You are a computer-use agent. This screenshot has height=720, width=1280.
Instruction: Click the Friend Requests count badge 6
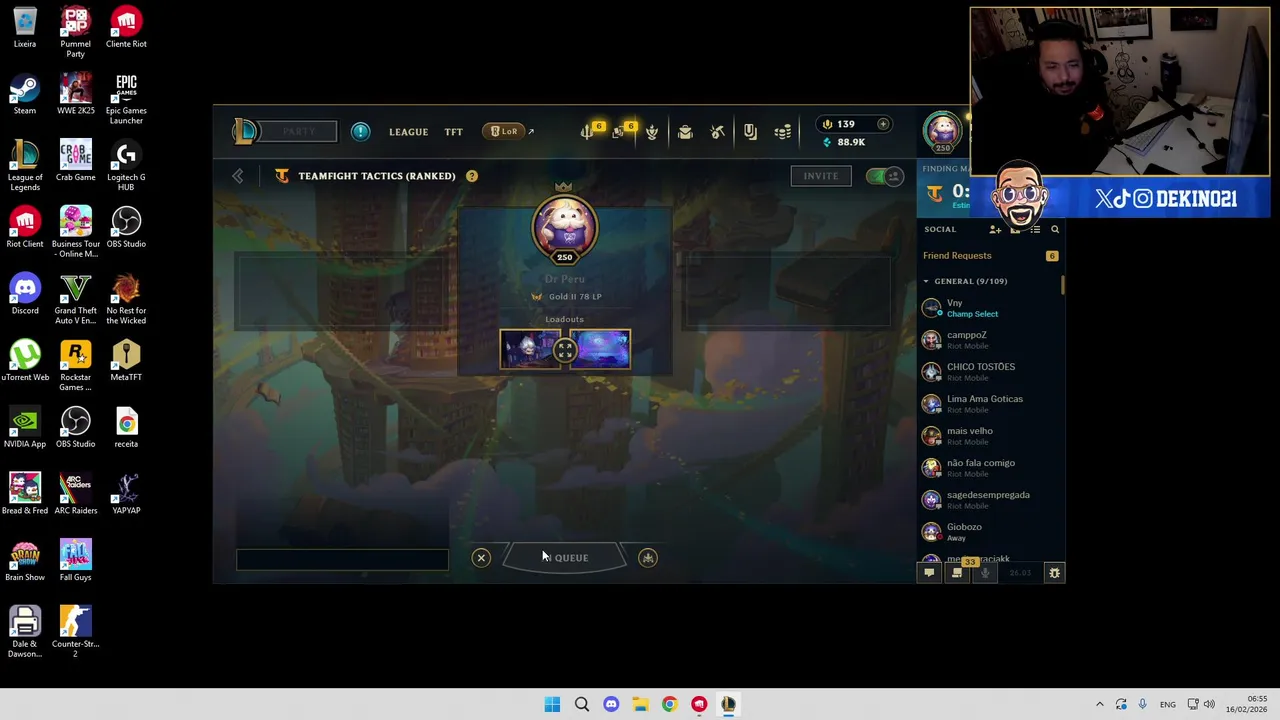click(1052, 256)
